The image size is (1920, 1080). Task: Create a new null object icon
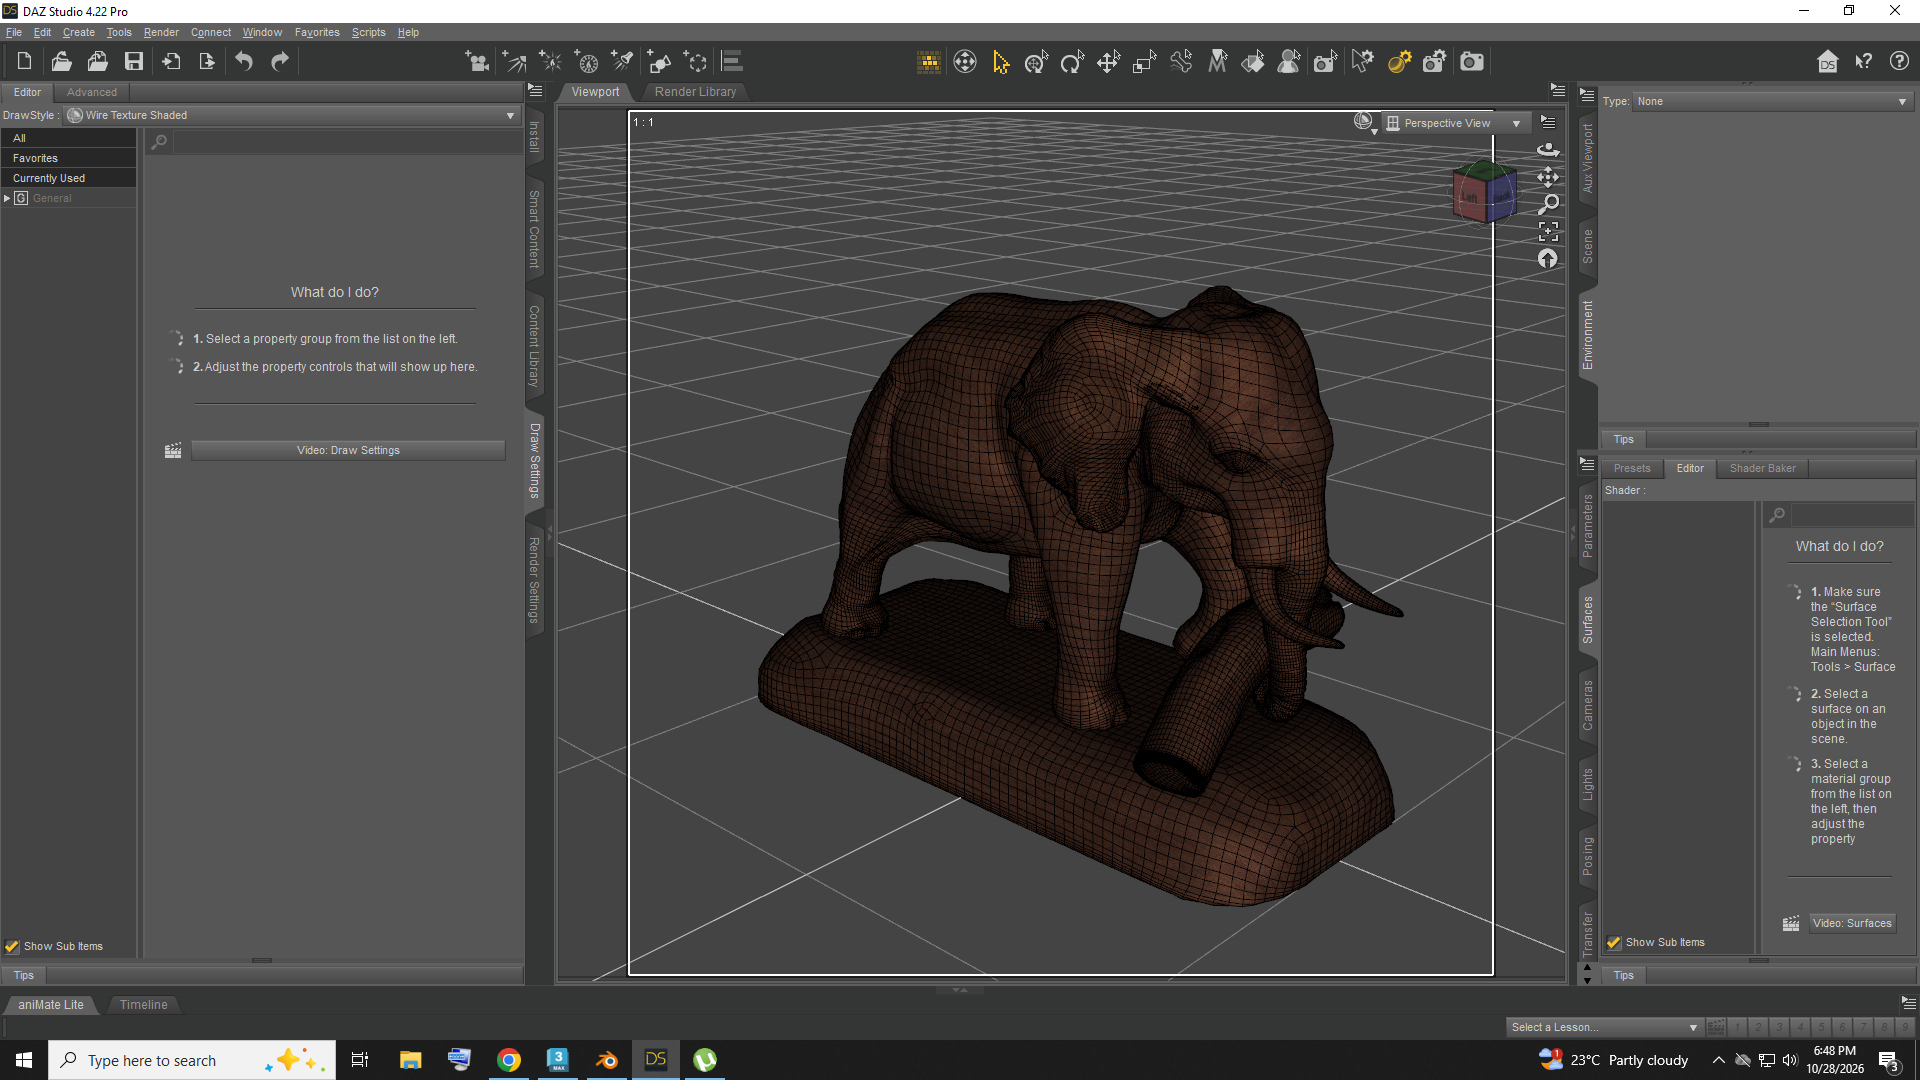[695, 62]
